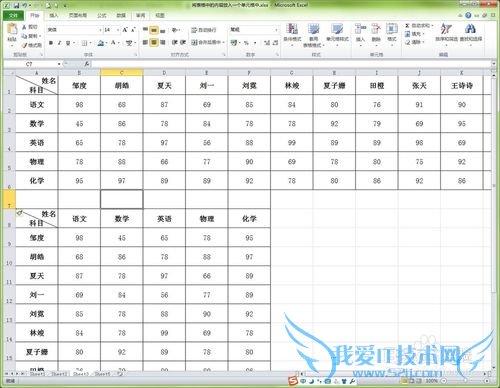Viewport: 500px width, 388px height.
Task: Open the borders dropdown arrow
Action: tap(90, 43)
